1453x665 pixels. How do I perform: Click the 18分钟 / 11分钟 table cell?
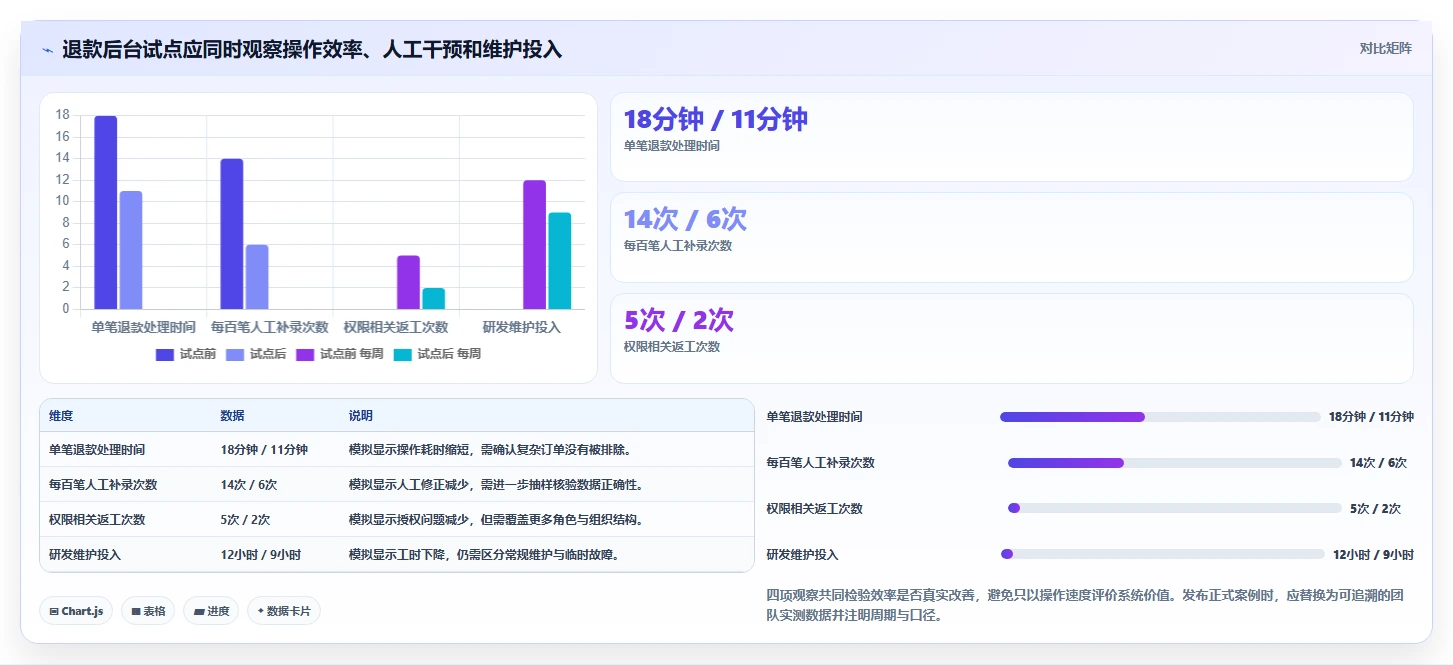pyautogui.click(x=264, y=450)
